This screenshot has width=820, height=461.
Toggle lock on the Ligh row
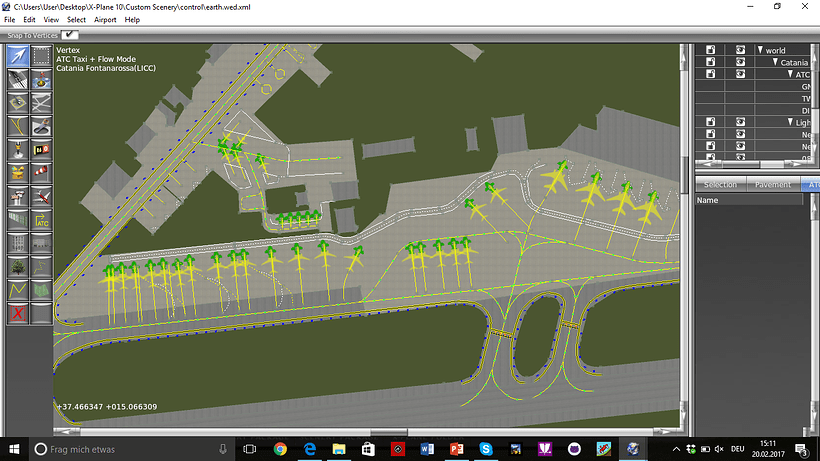pyautogui.click(x=710, y=122)
